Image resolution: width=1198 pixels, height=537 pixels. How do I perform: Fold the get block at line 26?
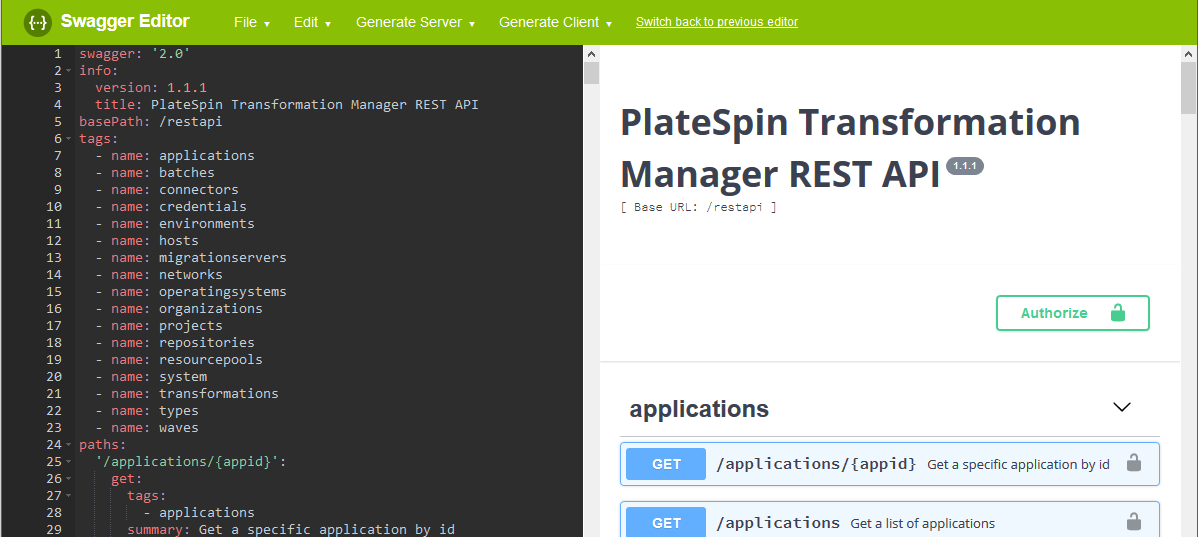[69, 479]
